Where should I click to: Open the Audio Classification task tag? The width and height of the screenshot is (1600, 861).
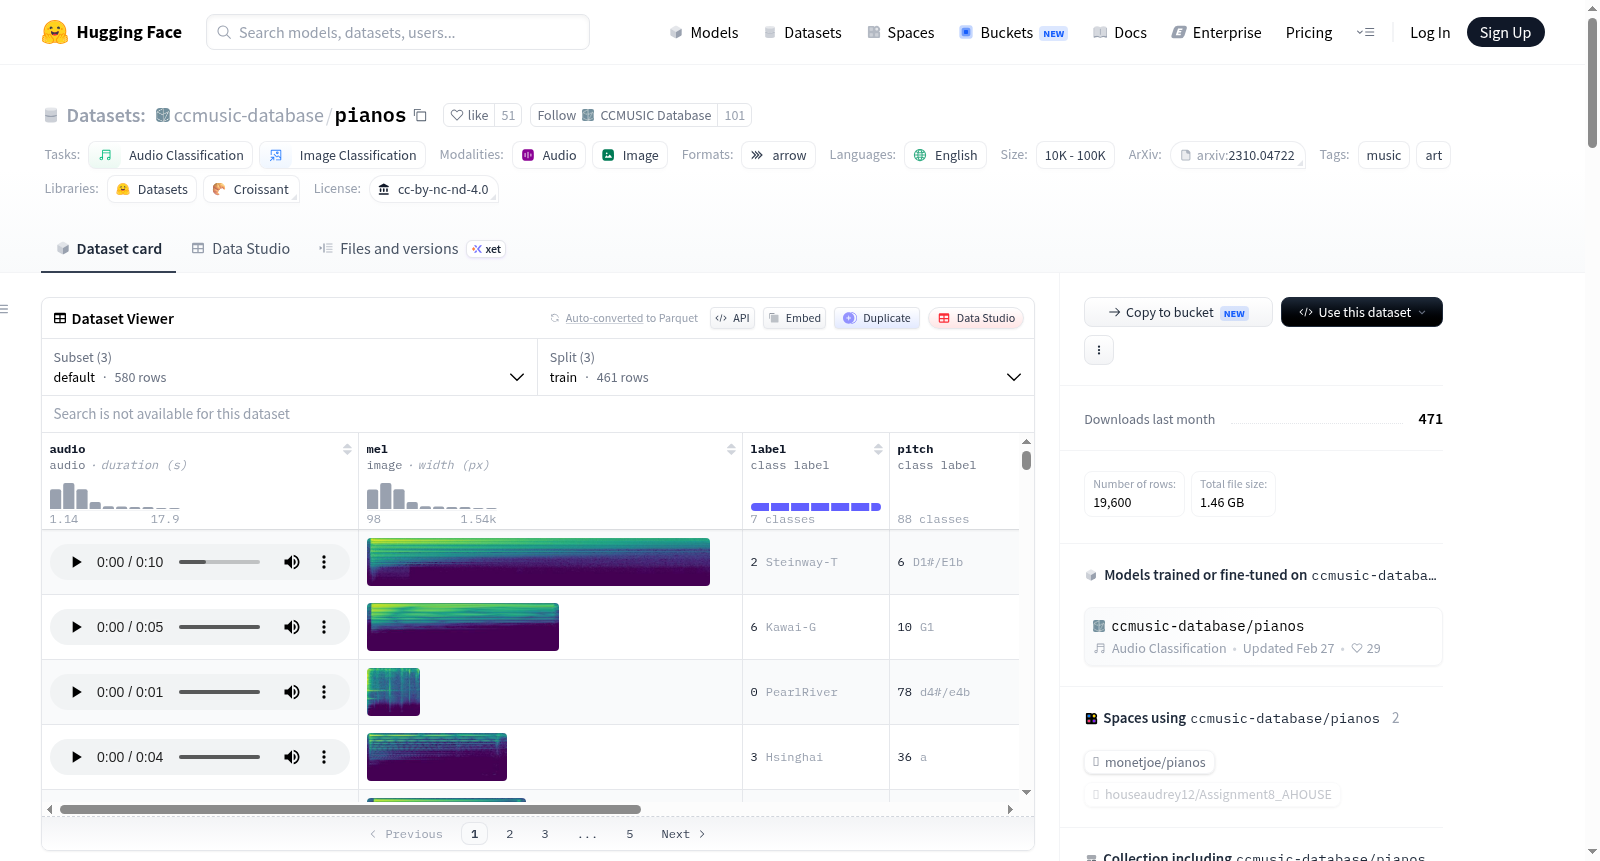[171, 155]
